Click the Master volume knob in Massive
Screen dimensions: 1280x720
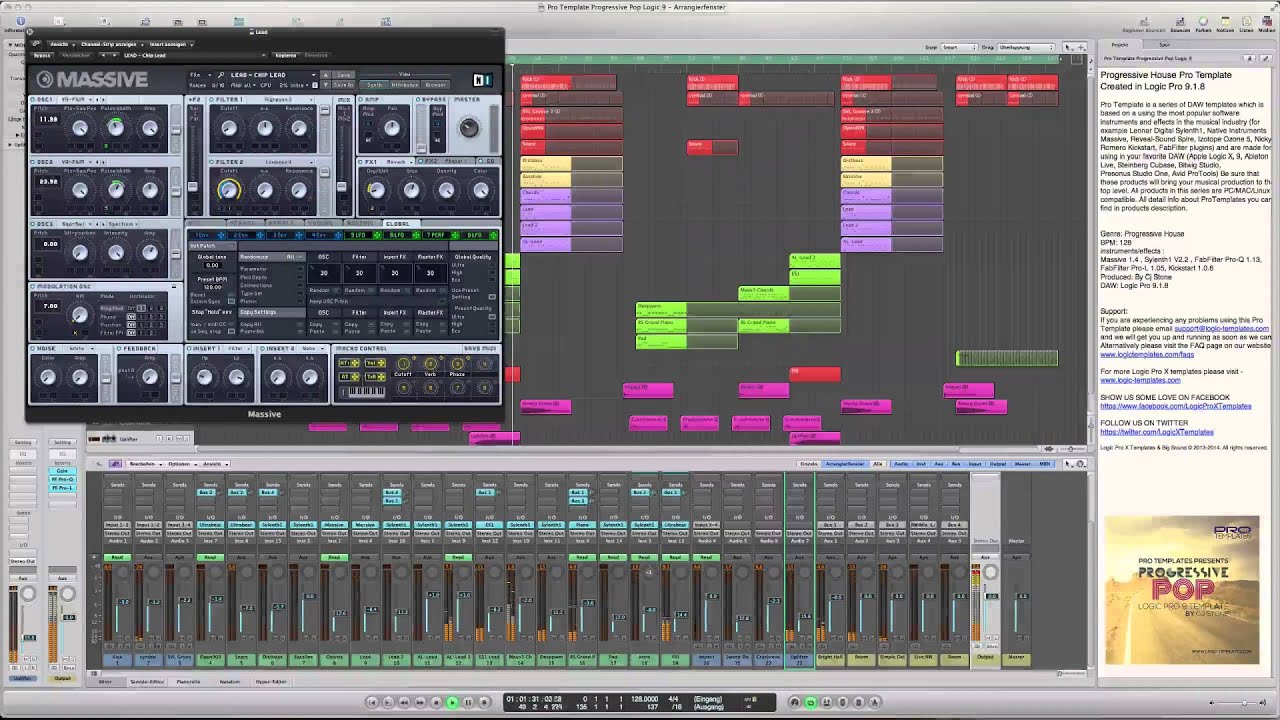pos(468,127)
